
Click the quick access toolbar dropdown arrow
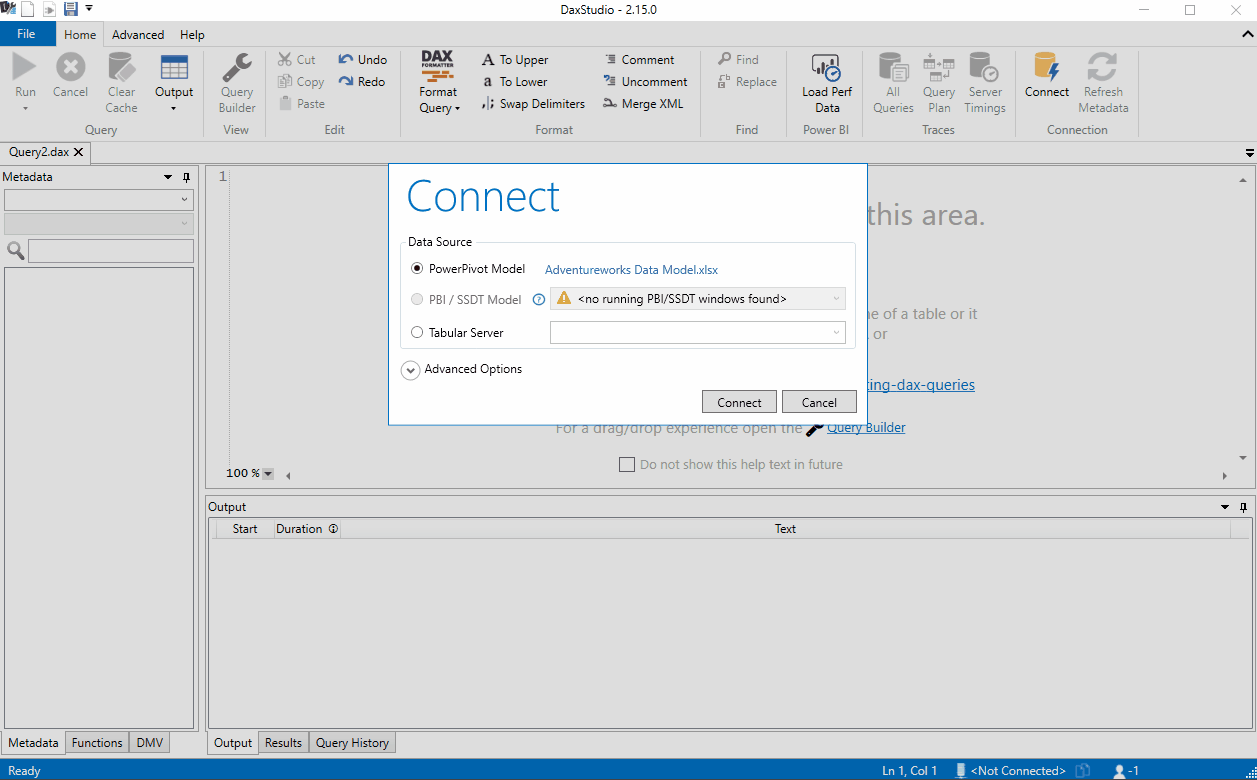[x=89, y=8]
